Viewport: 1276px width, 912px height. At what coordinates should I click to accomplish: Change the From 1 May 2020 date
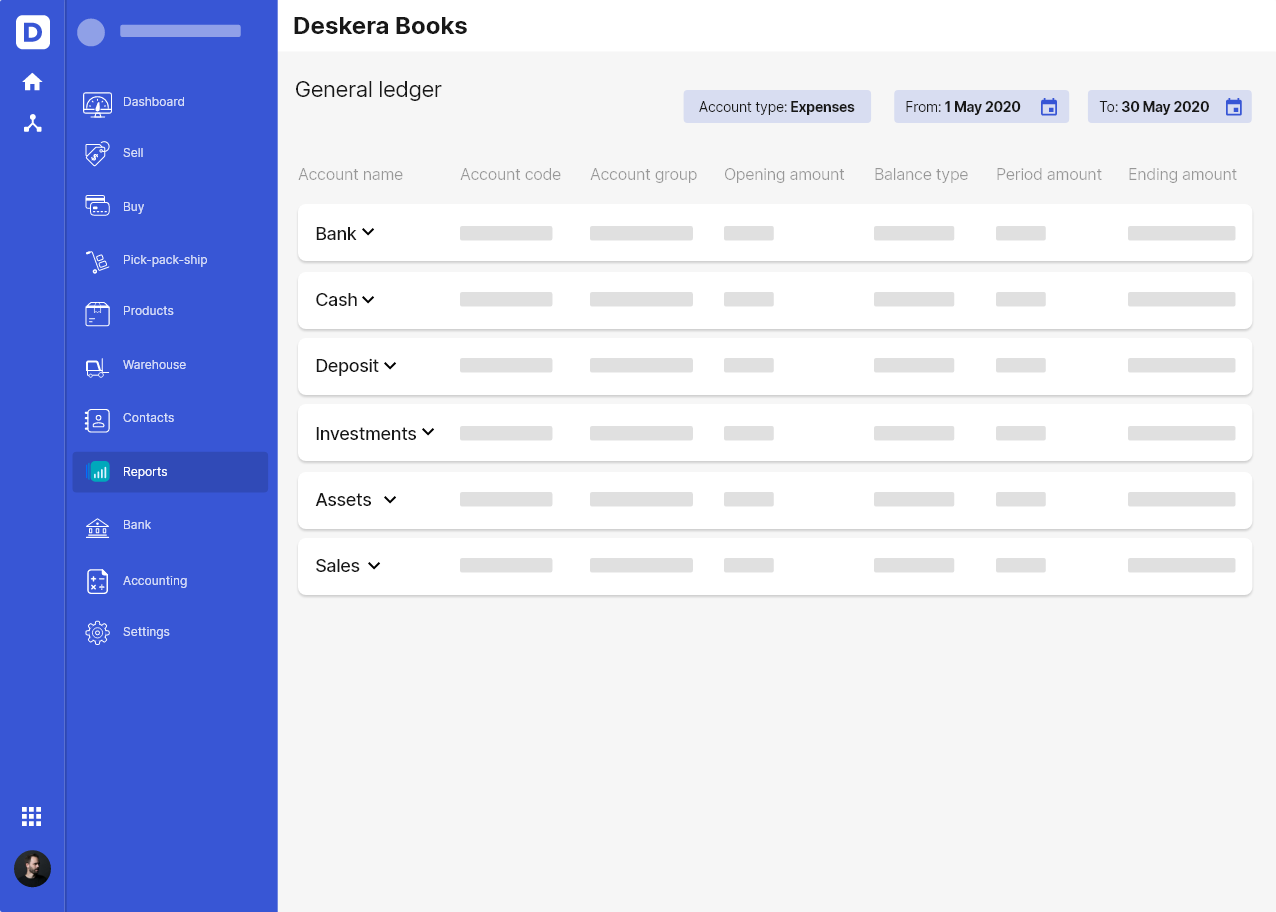[x=981, y=107]
